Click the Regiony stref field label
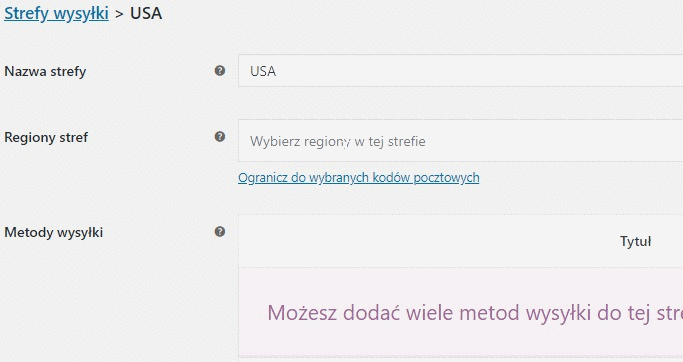683x362 pixels. [46, 137]
